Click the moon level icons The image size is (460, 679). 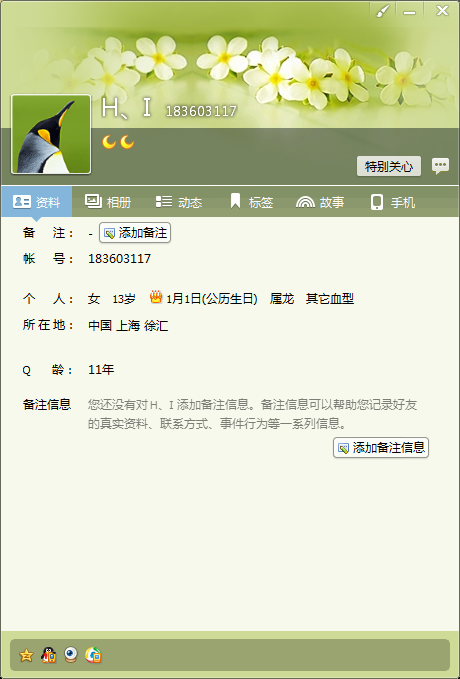[x=118, y=142]
